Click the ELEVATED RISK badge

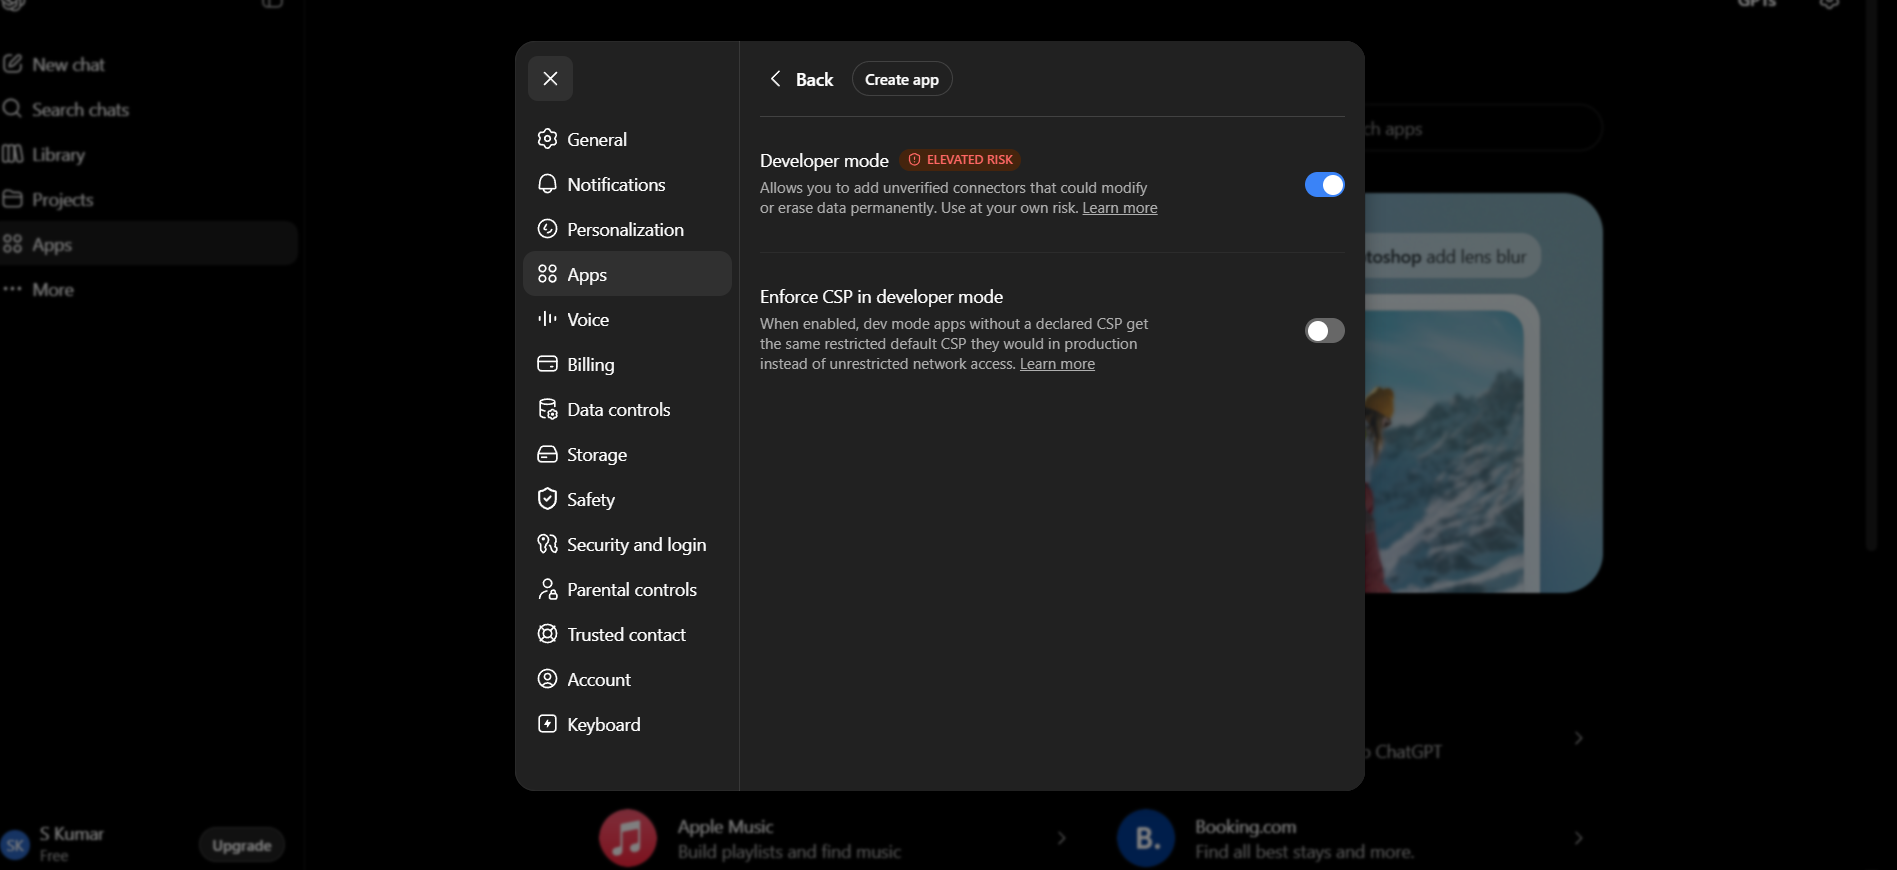960,160
